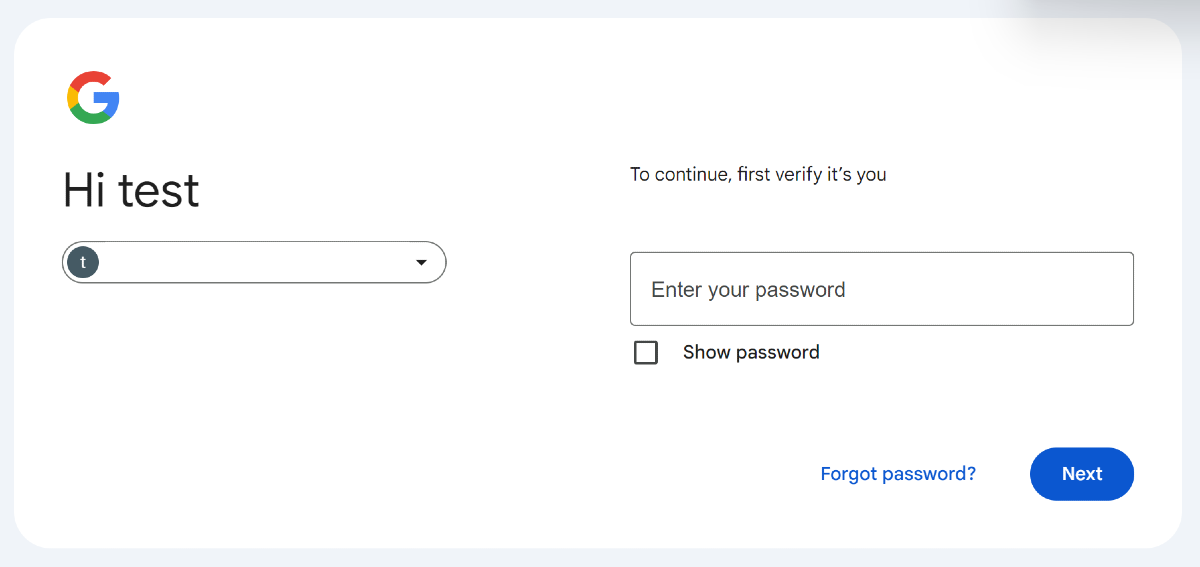Click the round "t" account avatar
Screen dimensions: 1200x567
pos(83,263)
